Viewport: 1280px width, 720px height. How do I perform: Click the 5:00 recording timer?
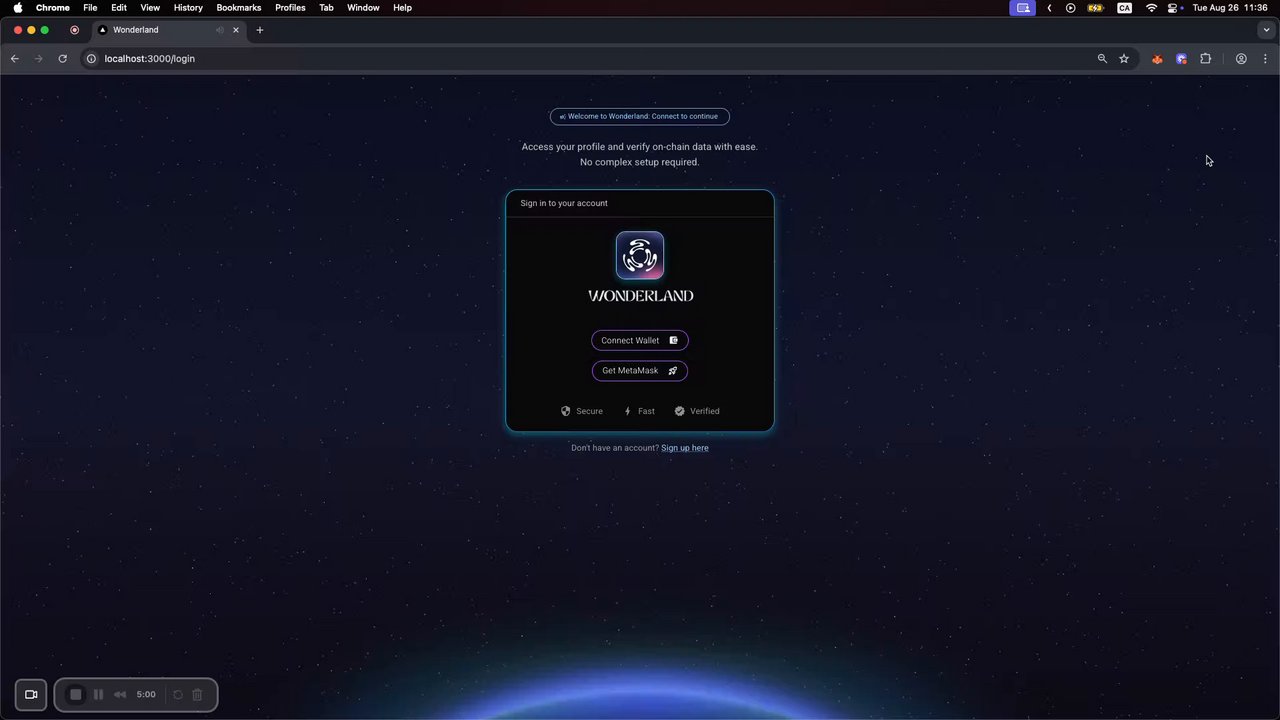coord(146,695)
